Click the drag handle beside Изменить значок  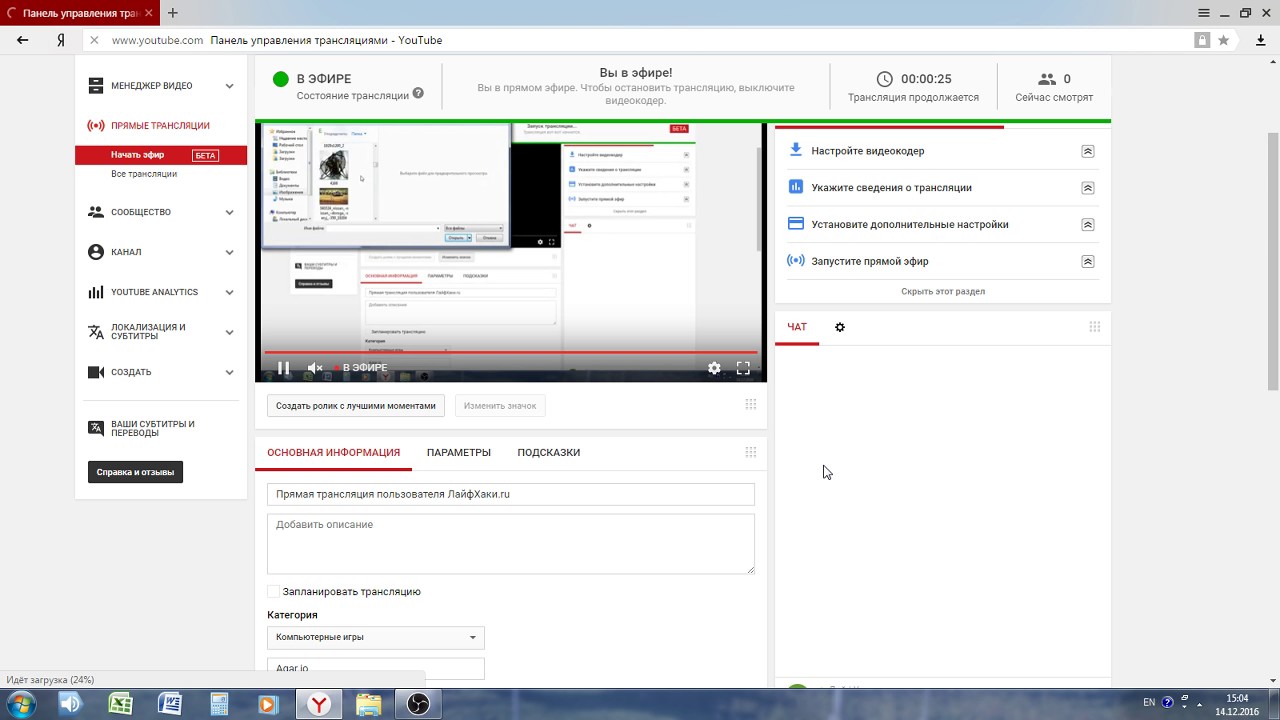[x=751, y=404]
